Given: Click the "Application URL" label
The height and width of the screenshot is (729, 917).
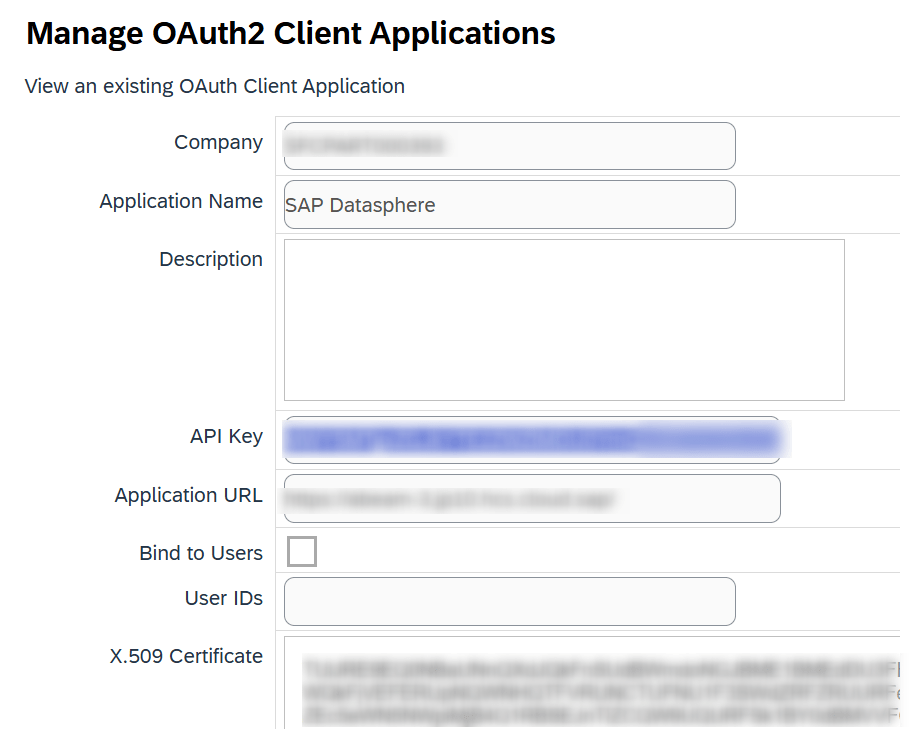Looking at the screenshot, I should click(x=189, y=495).
